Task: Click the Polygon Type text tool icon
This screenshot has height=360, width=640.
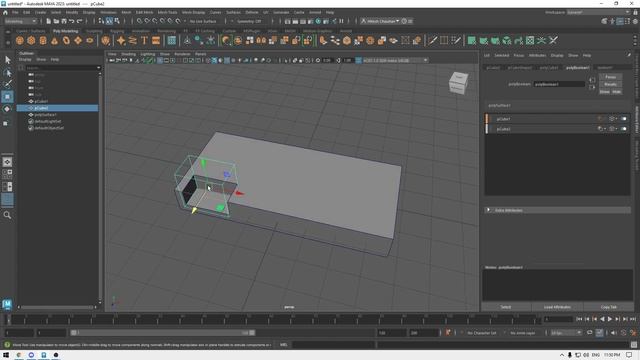Action: click(144, 40)
